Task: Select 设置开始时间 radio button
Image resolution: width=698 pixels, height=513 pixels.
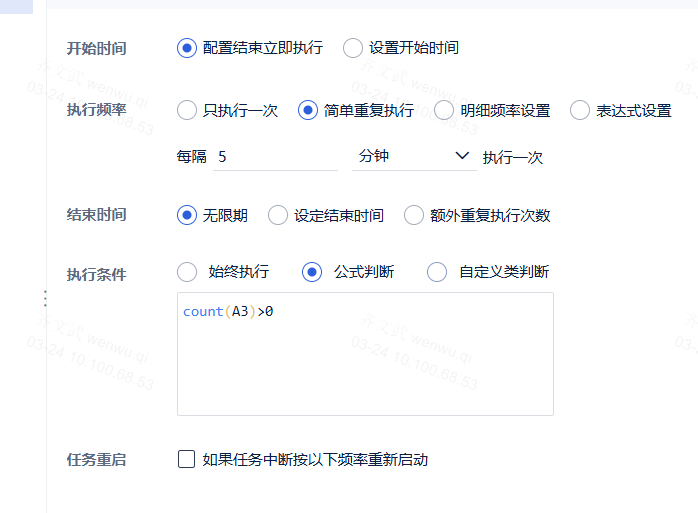Action: click(353, 48)
